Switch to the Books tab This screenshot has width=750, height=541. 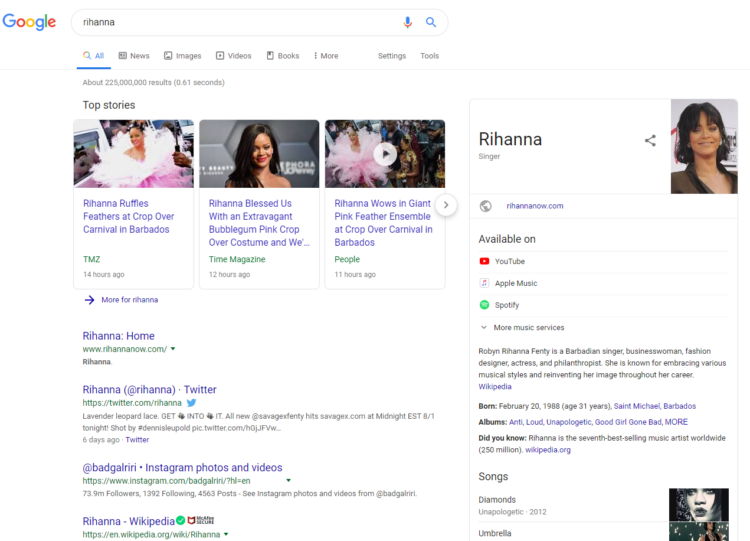coord(283,56)
